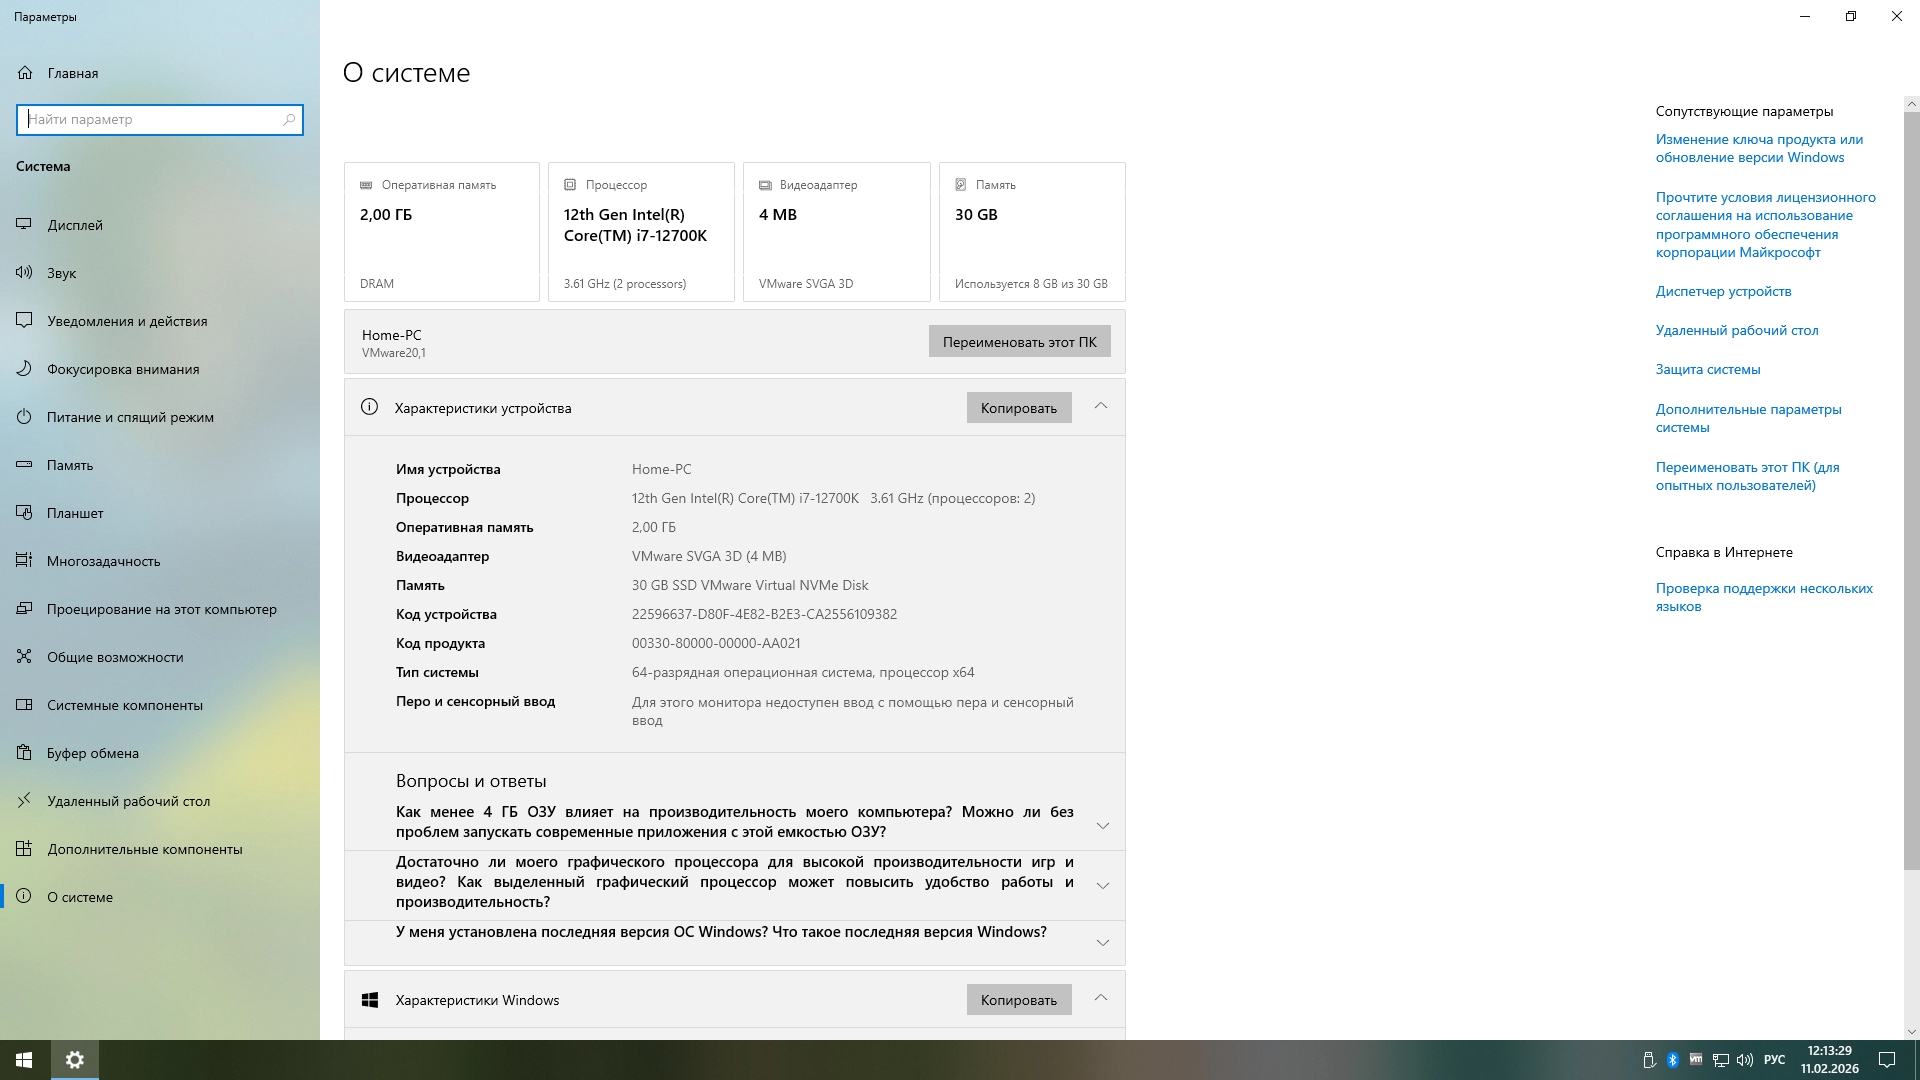This screenshot has width=1920, height=1080.
Task: Expand the latest Windows version question
Action: (x=1102, y=943)
